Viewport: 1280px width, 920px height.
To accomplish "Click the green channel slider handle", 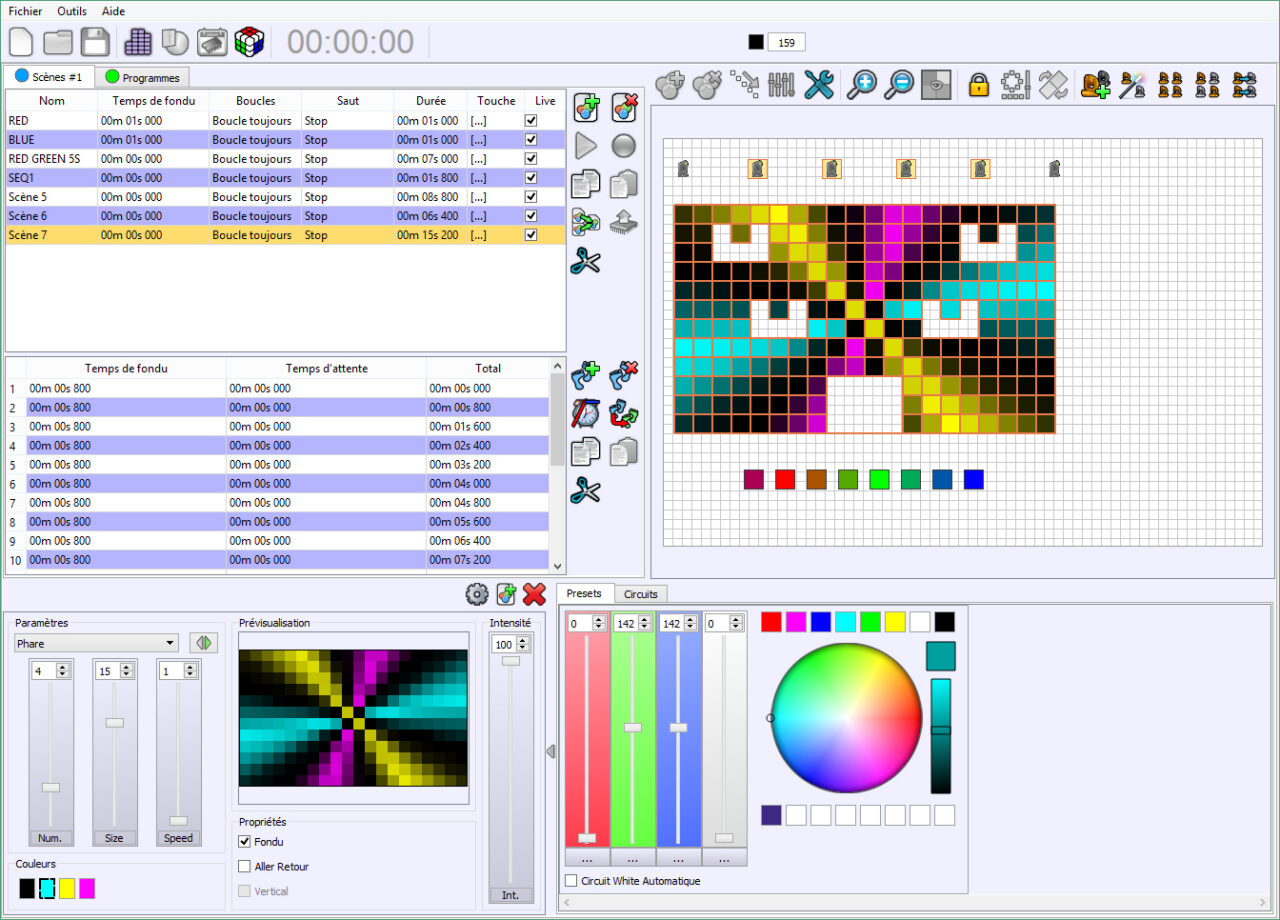I will 632,727.
